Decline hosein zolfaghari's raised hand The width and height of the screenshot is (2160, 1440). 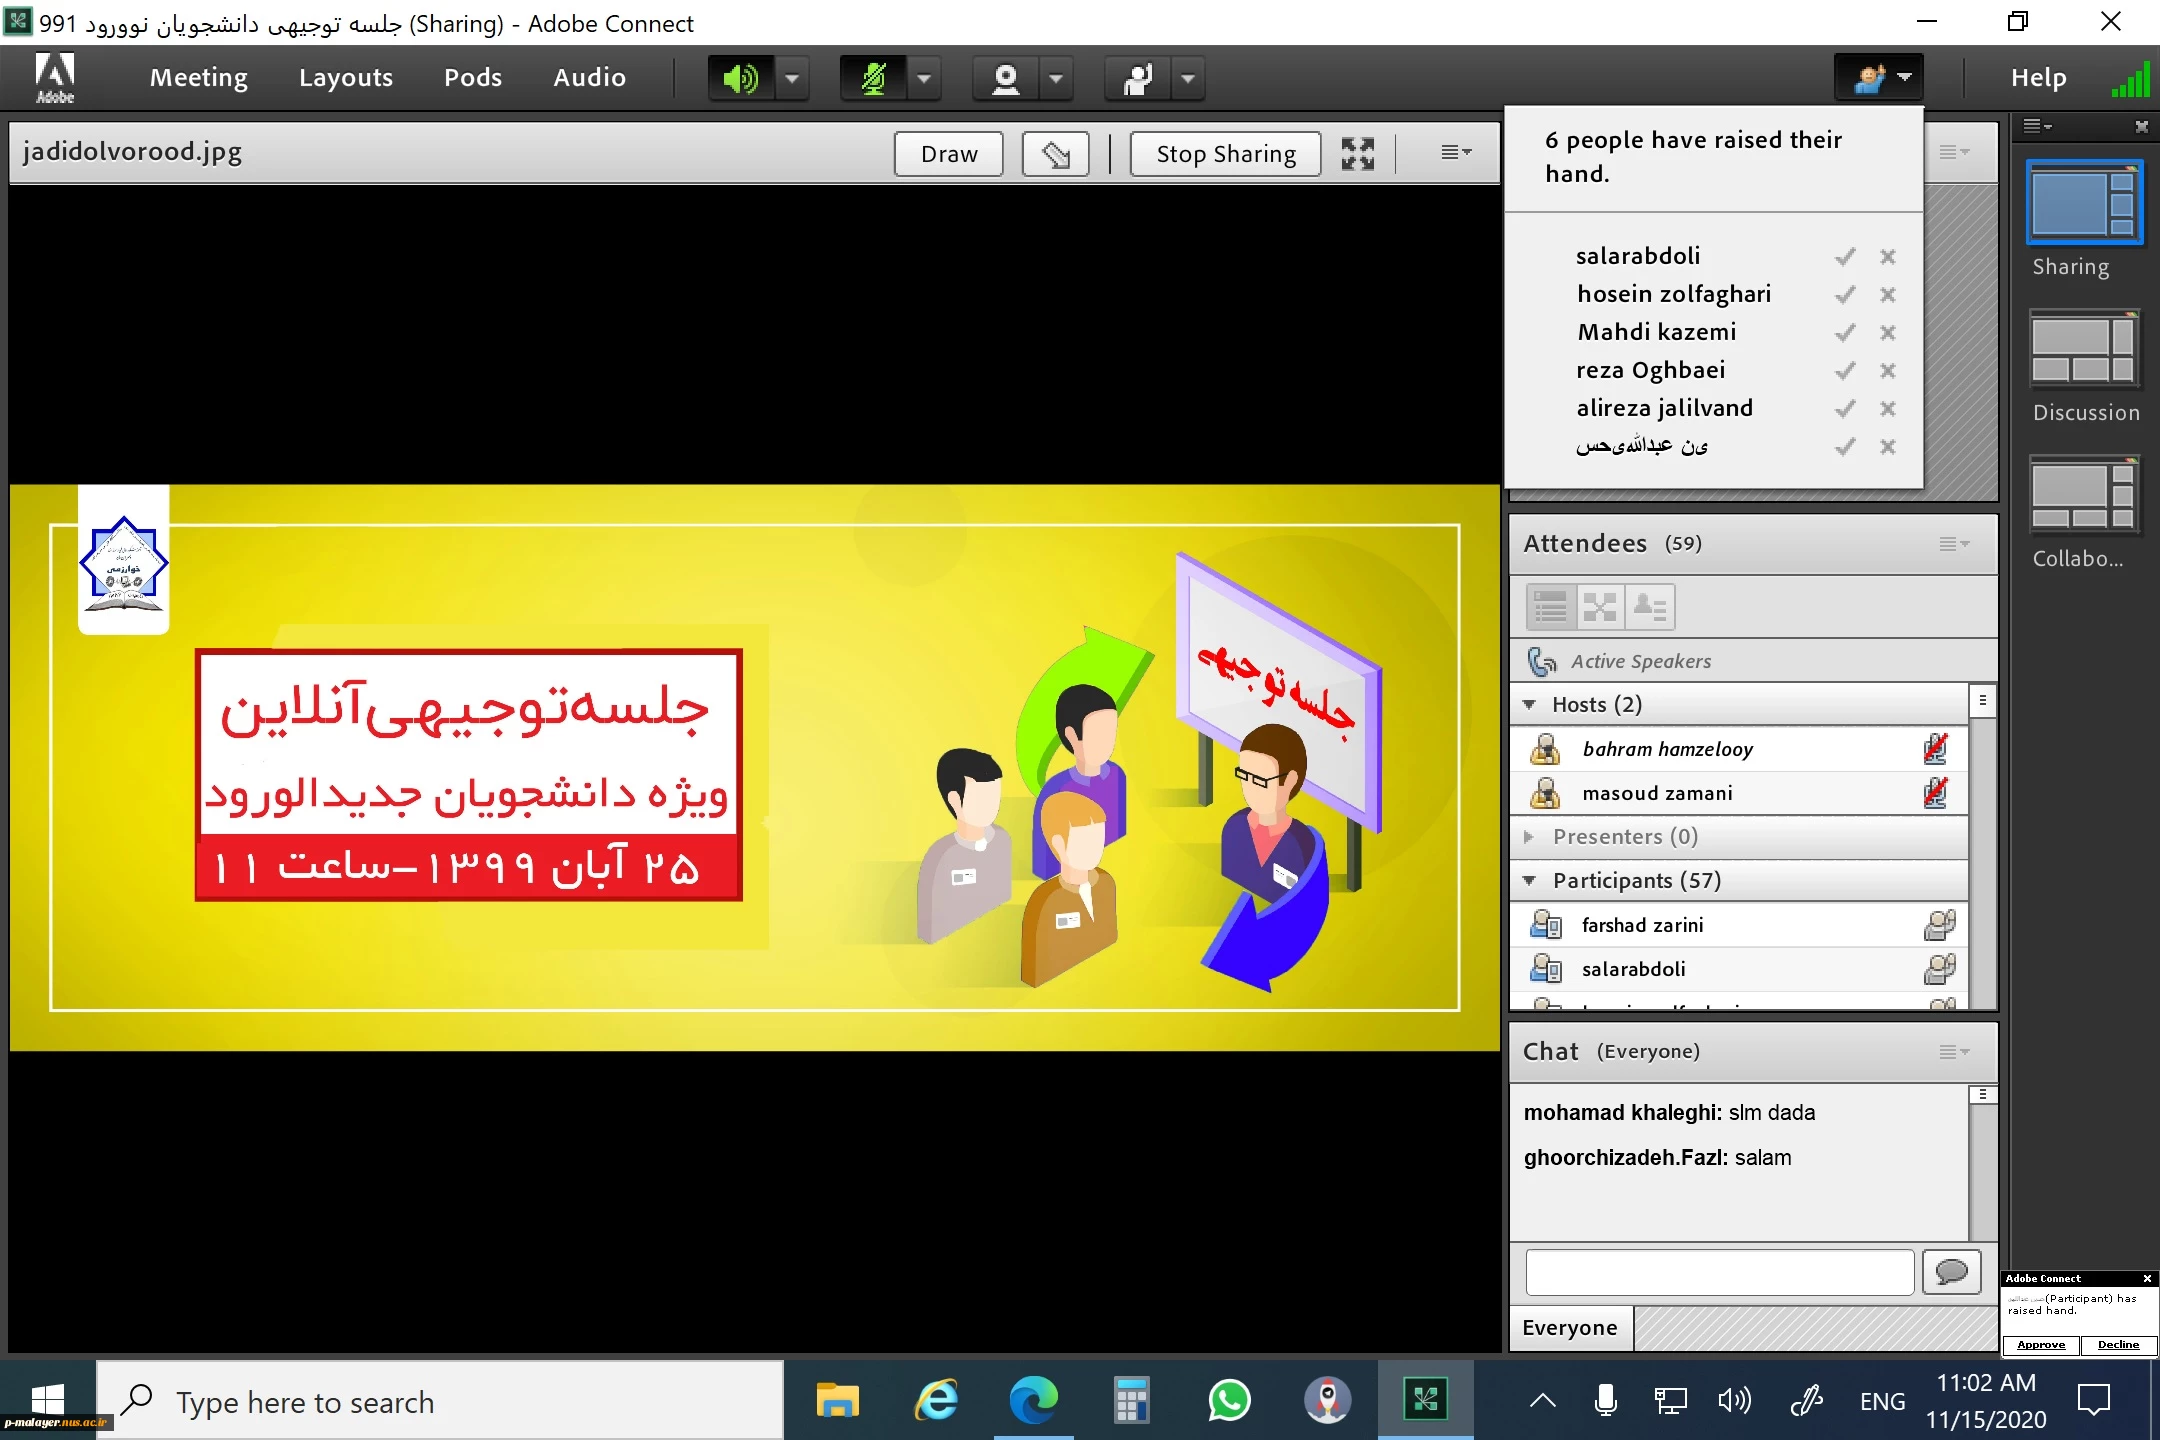tap(1888, 295)
